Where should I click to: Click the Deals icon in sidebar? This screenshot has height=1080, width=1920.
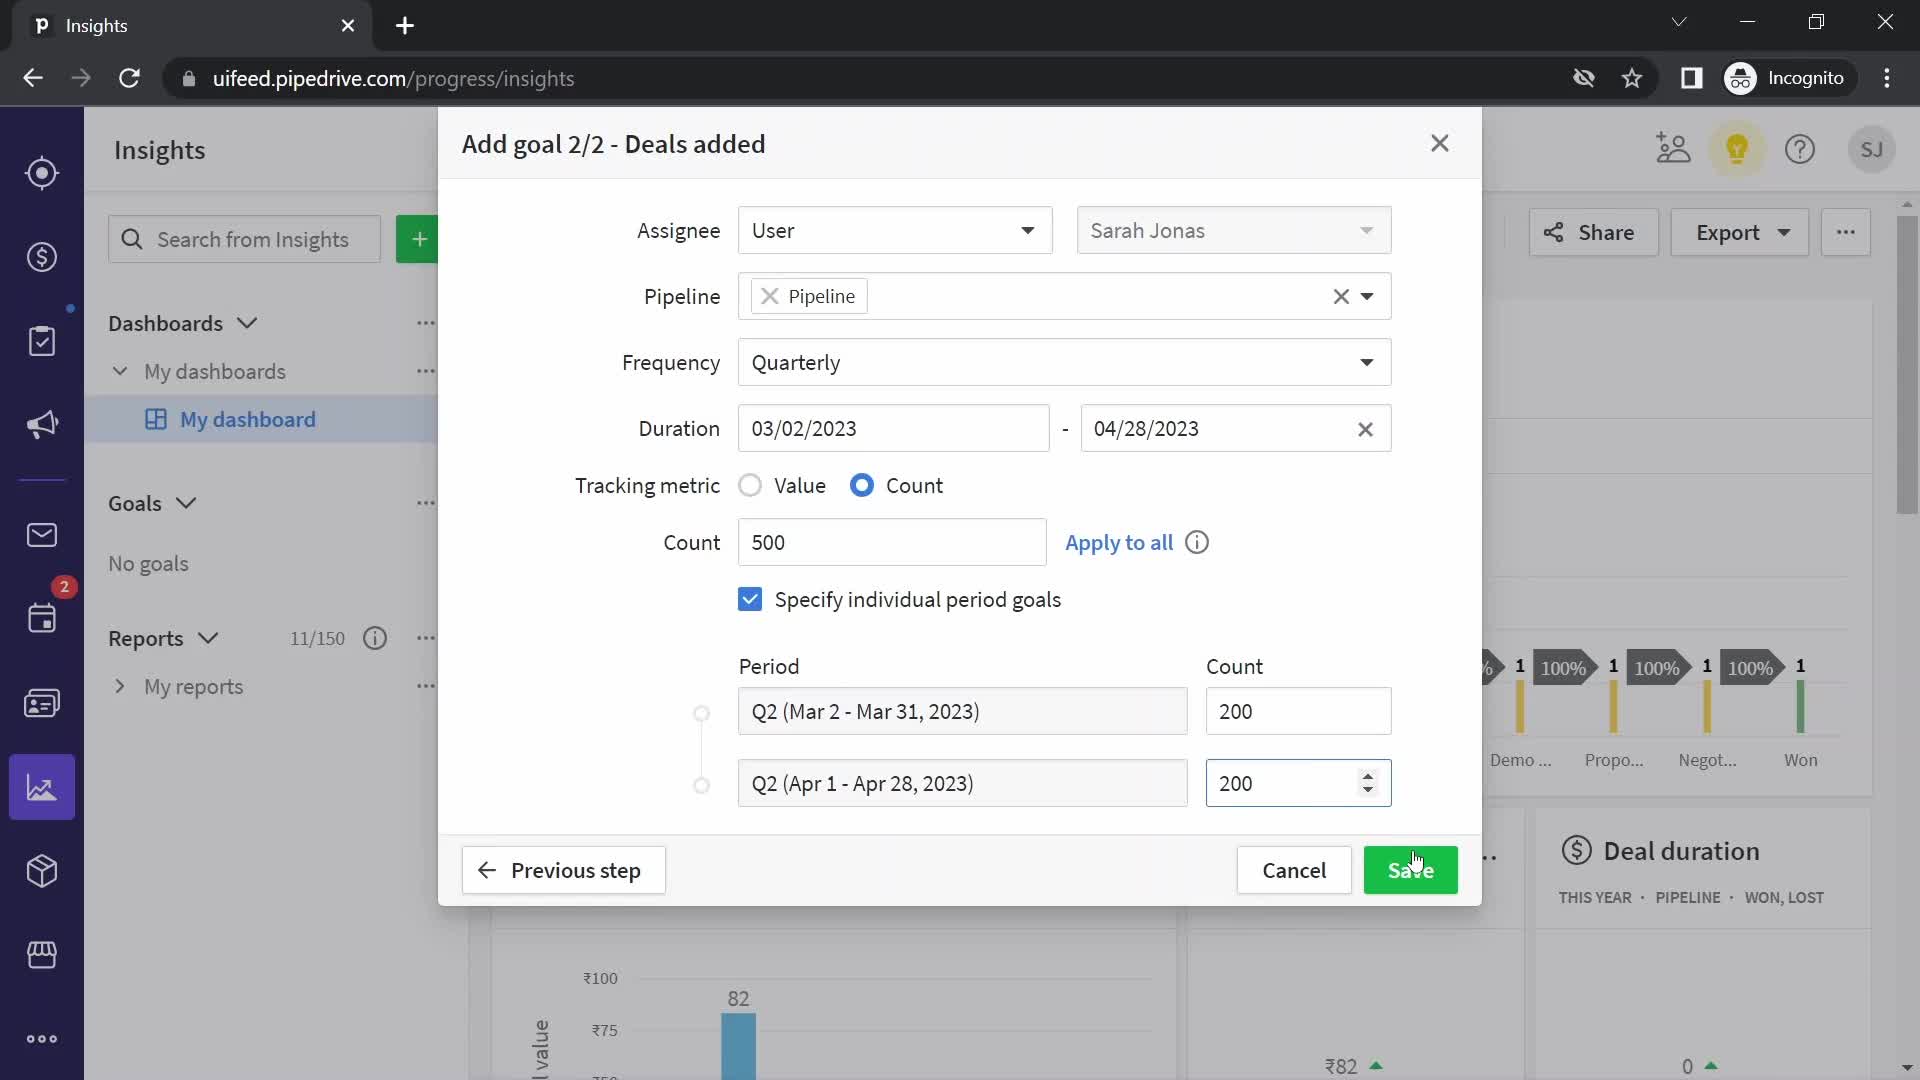coord(42,257)
